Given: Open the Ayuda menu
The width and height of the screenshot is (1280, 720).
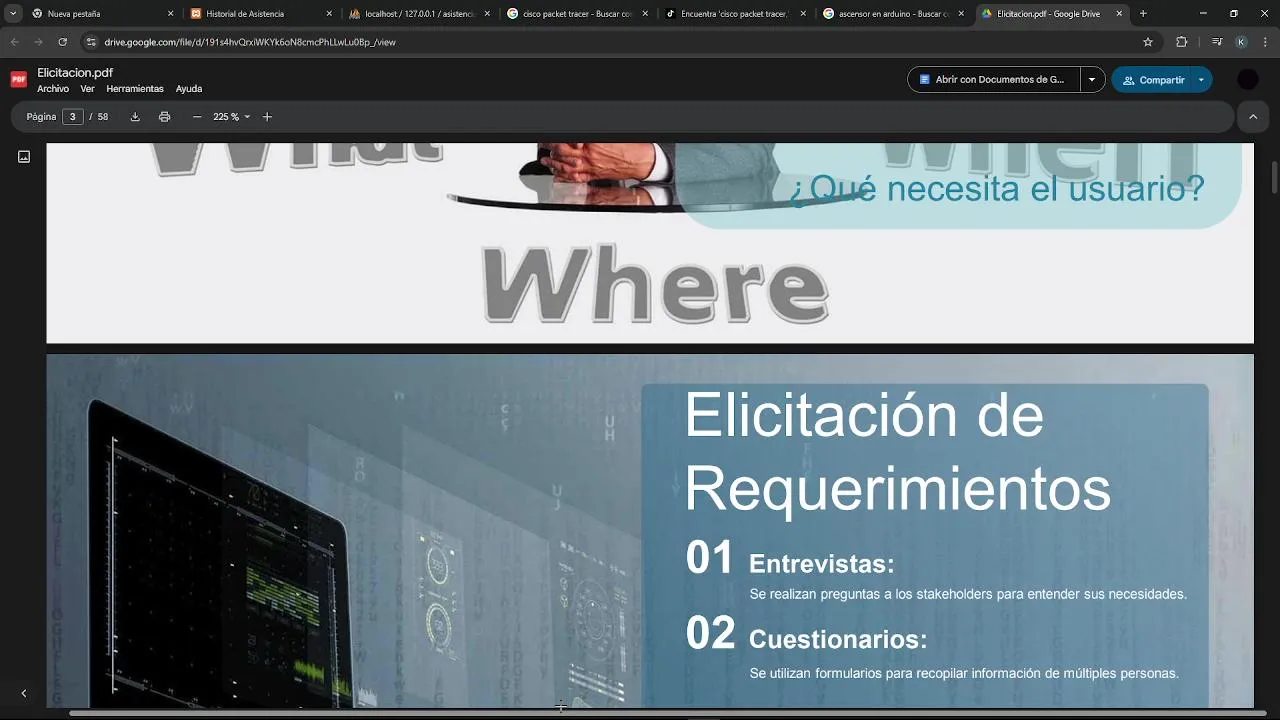Looking at the screenshot, I should (x=189, y=89).
